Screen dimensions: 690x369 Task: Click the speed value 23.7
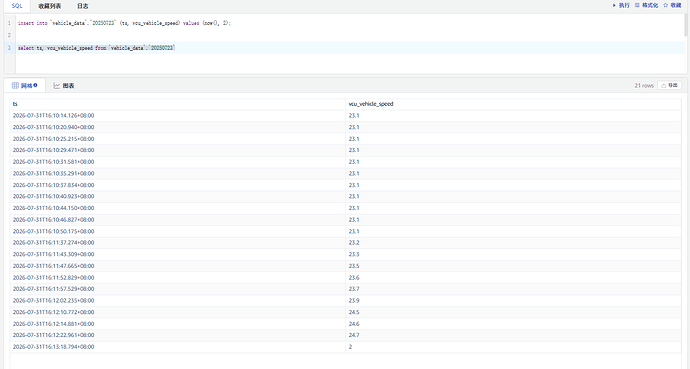point(354,289)
